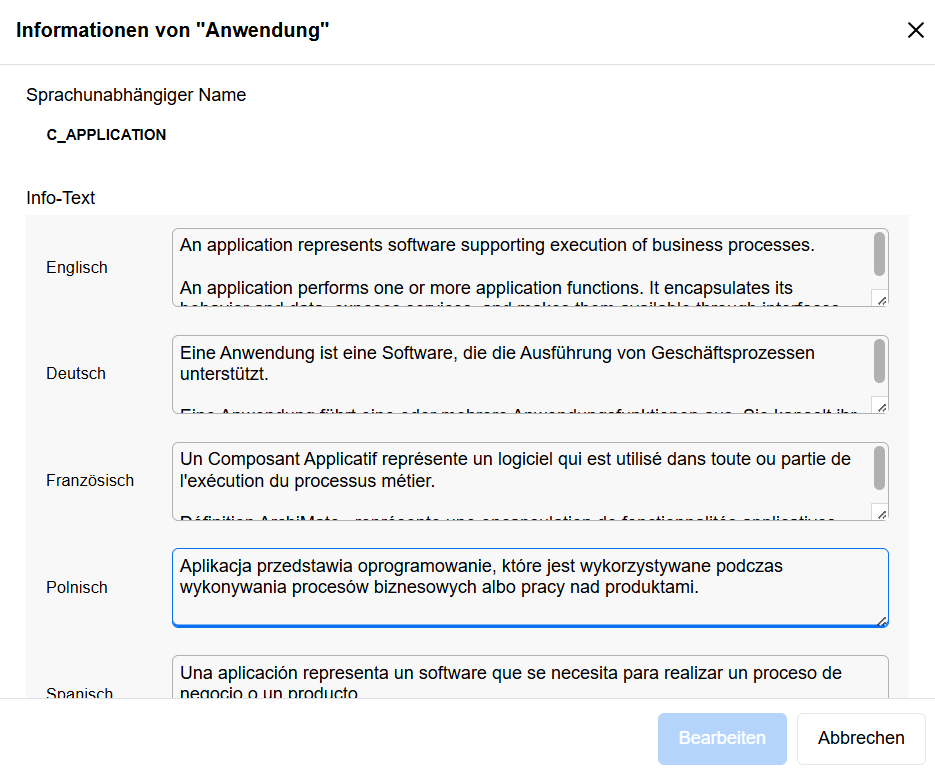The height and width of the screenshot is (775, 935).
Task: Click the resize grip of the Französisch text area
Action: 879,511
